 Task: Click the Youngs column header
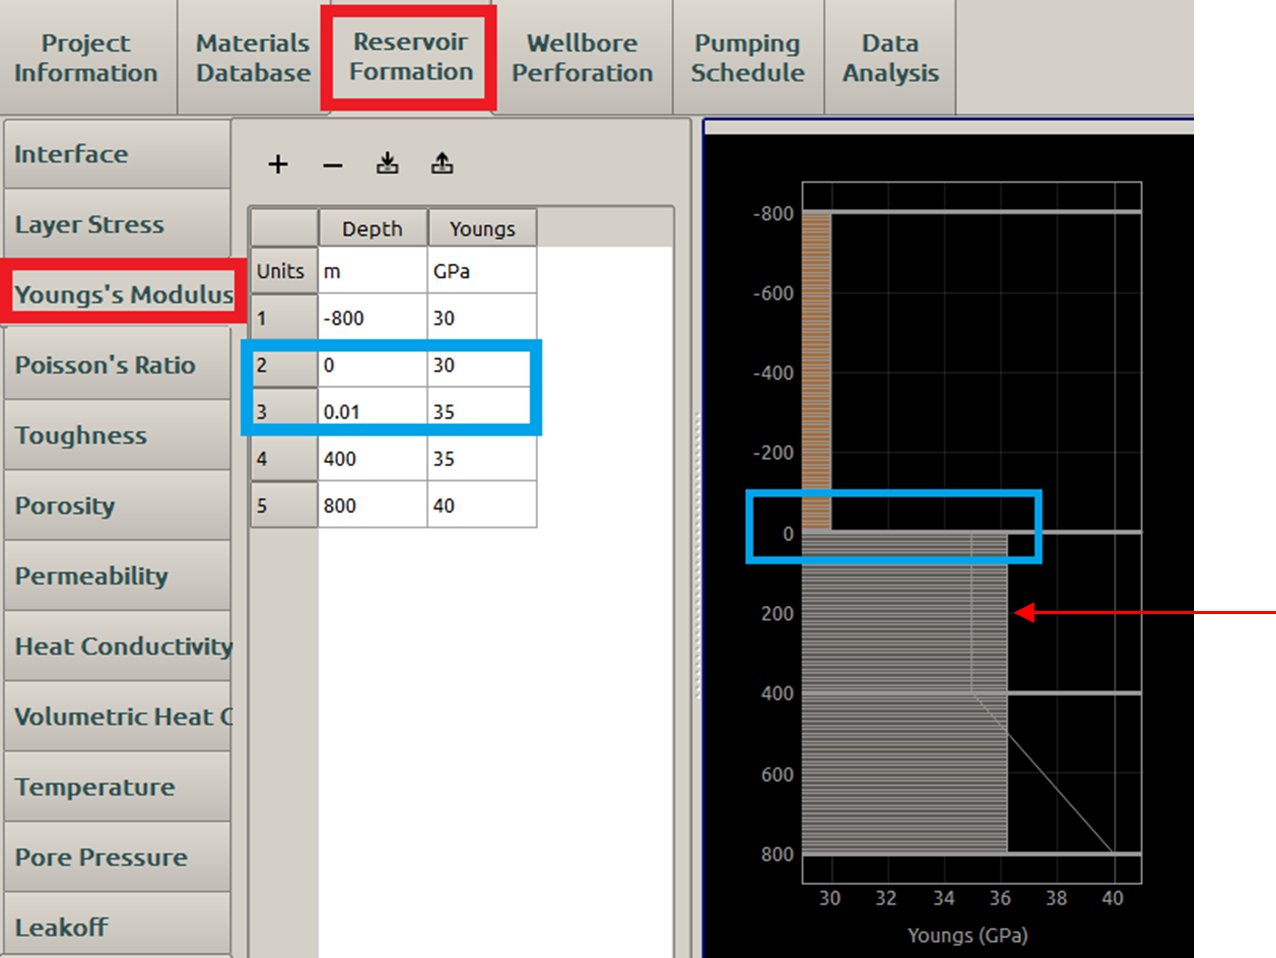click(482, 228)
